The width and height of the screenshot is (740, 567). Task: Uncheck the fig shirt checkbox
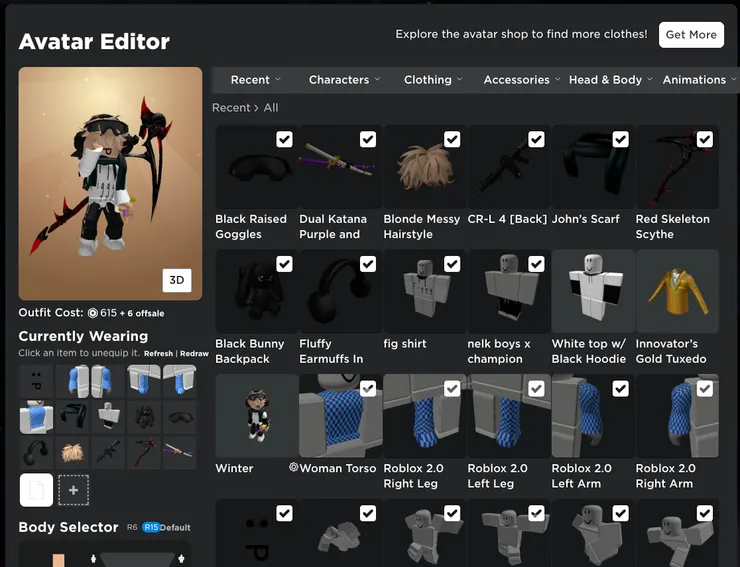pyautogui.click(x=452, y=264)
